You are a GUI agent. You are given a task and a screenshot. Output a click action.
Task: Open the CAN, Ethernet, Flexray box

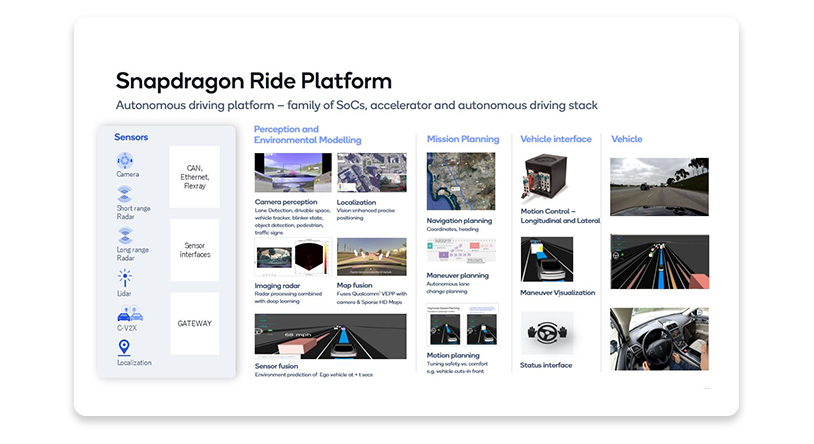[x=195, y=177]
